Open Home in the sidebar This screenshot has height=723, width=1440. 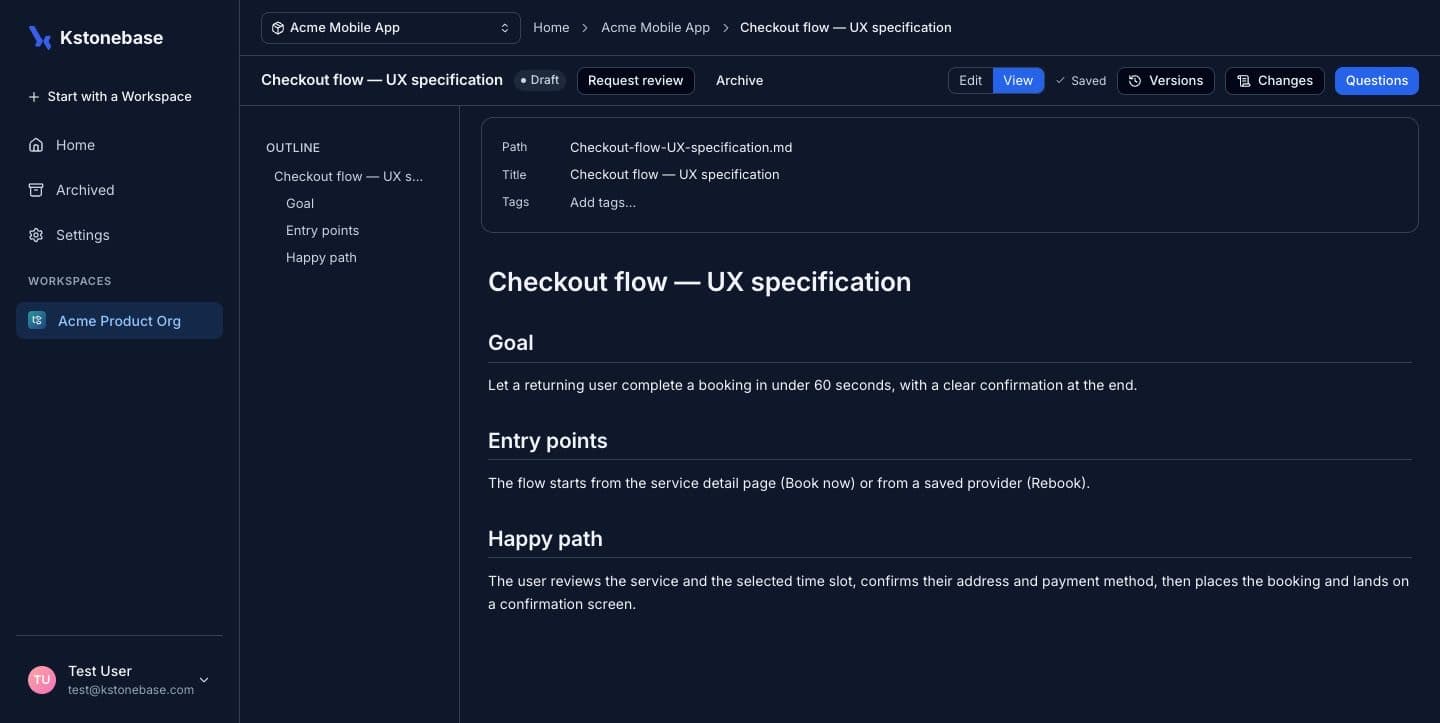(x=119, y=145)
